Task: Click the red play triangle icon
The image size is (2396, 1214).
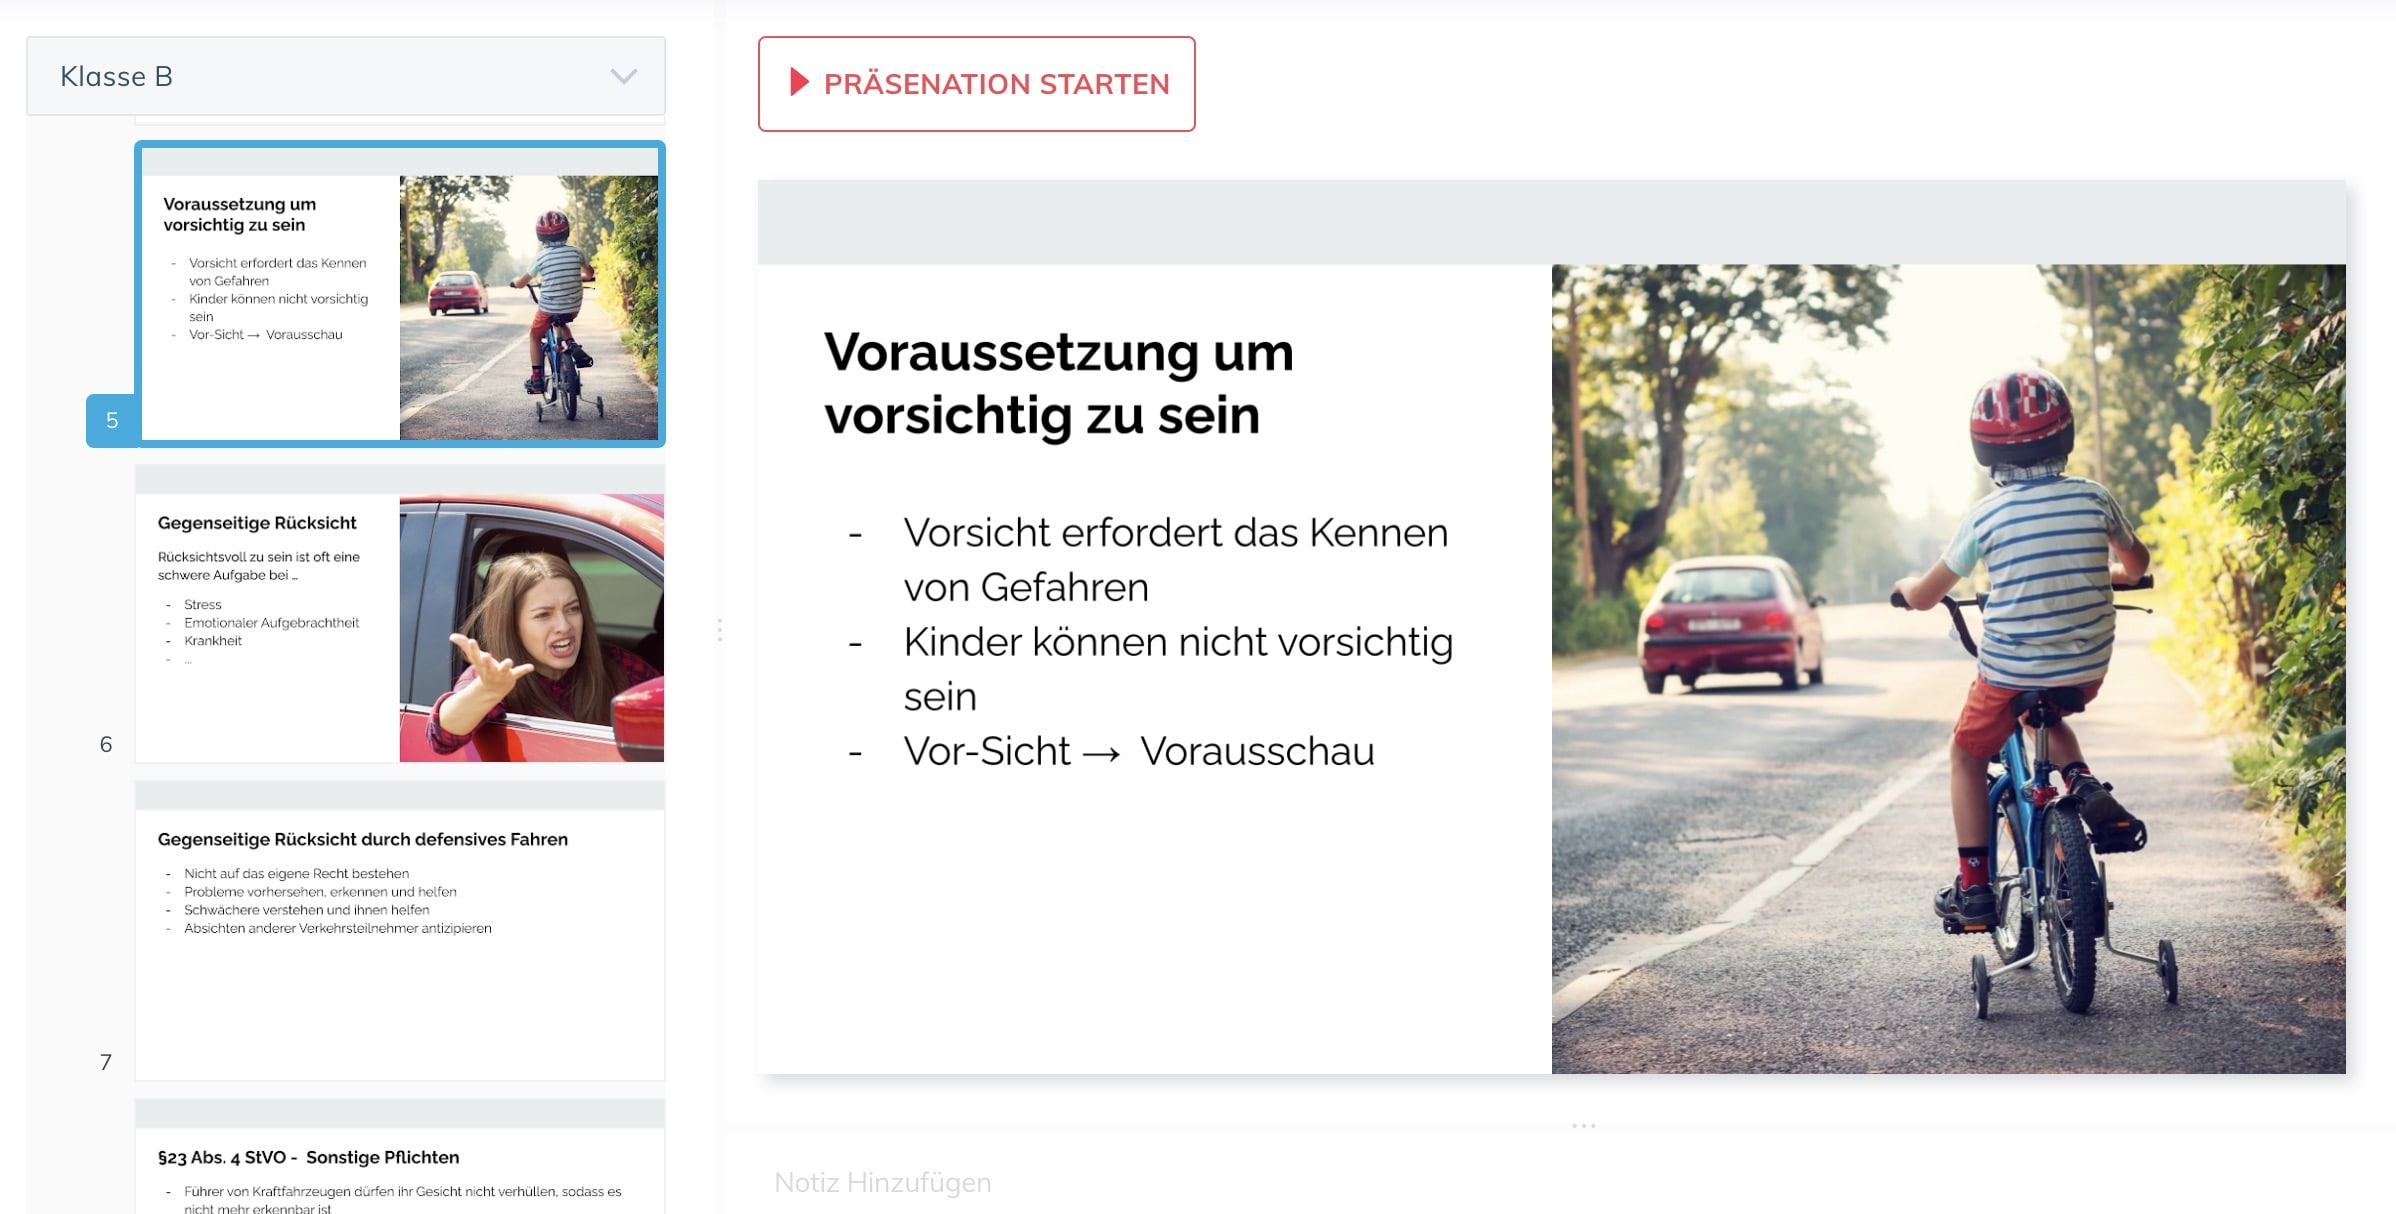Action: click(799, 82)
